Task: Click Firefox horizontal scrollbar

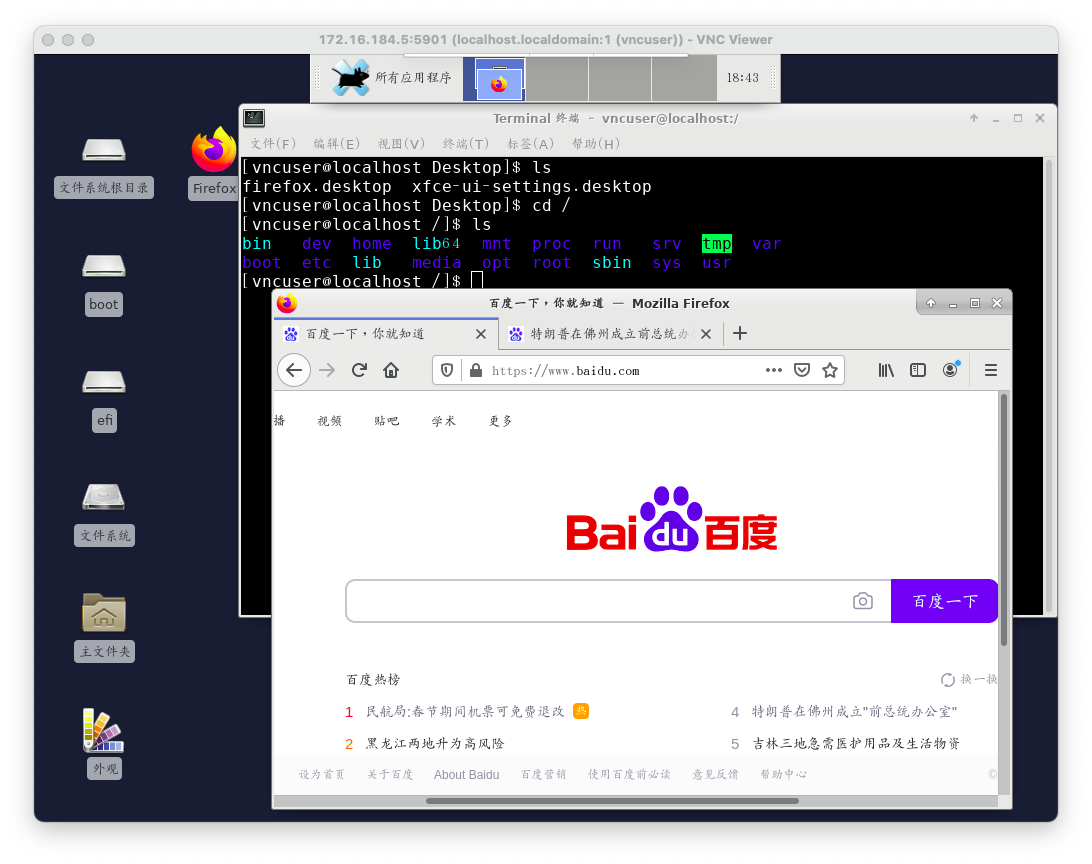Action: click(x=612, y=801)
